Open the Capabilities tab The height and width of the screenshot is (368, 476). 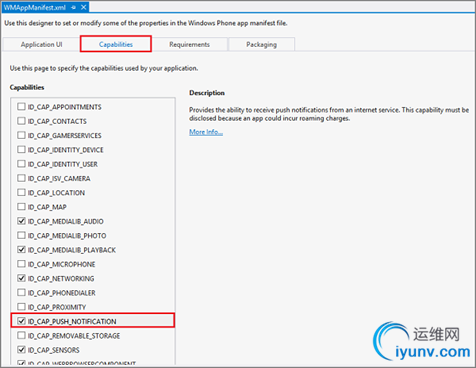point(116,44)
